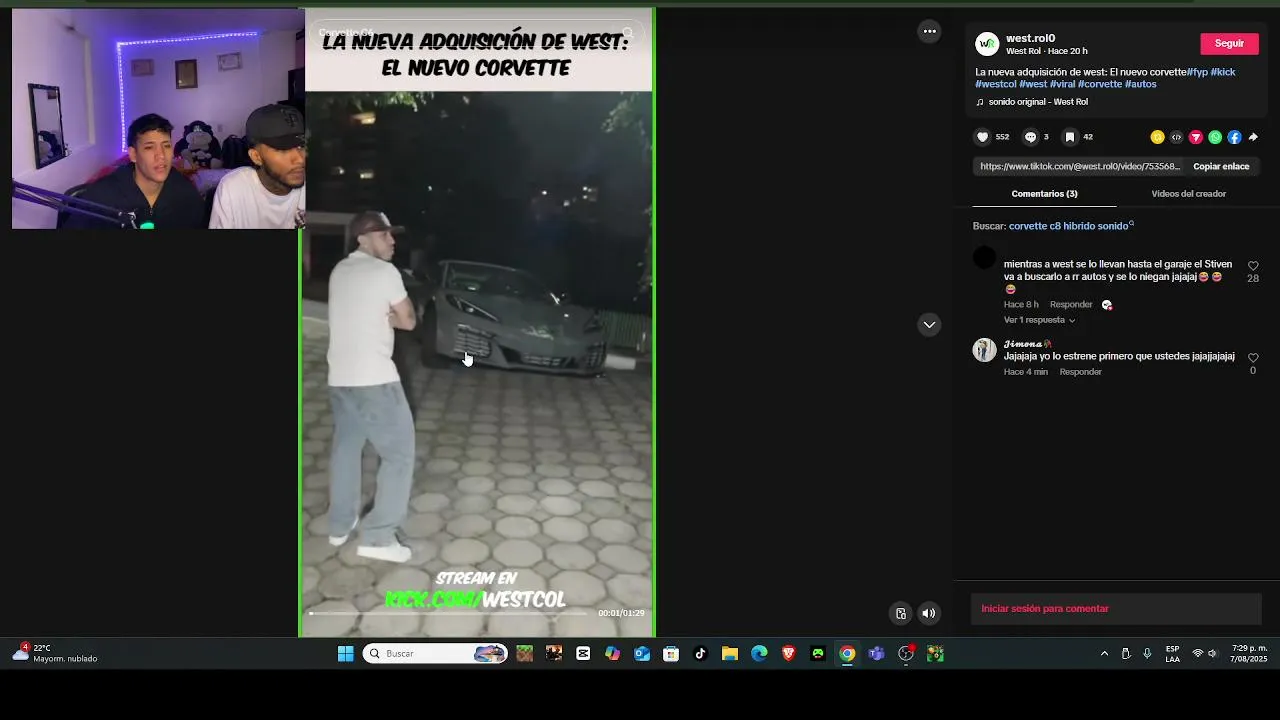Click west.rol0 profile avatar
This screenshot has height=720, width=1280.
pyautogui.click(x=987, y=43)
